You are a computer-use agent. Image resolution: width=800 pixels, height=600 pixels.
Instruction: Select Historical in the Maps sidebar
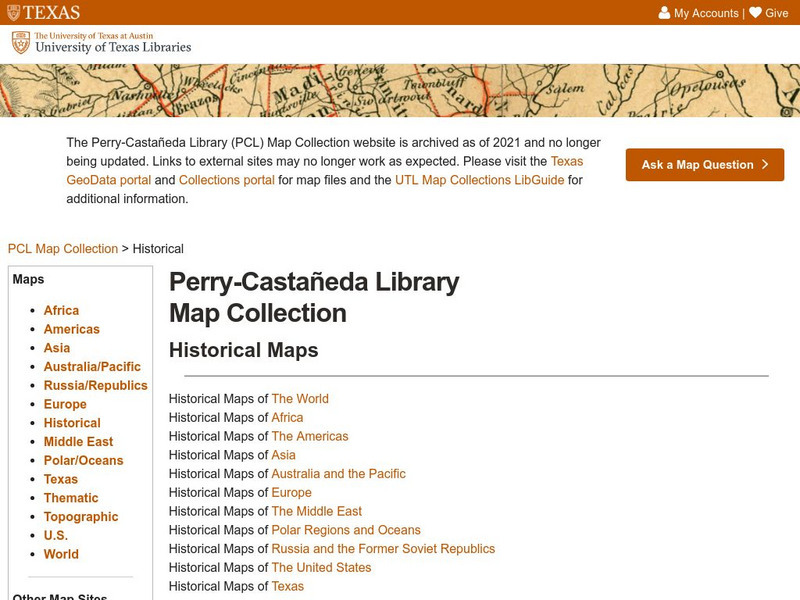tap(71, 422)
